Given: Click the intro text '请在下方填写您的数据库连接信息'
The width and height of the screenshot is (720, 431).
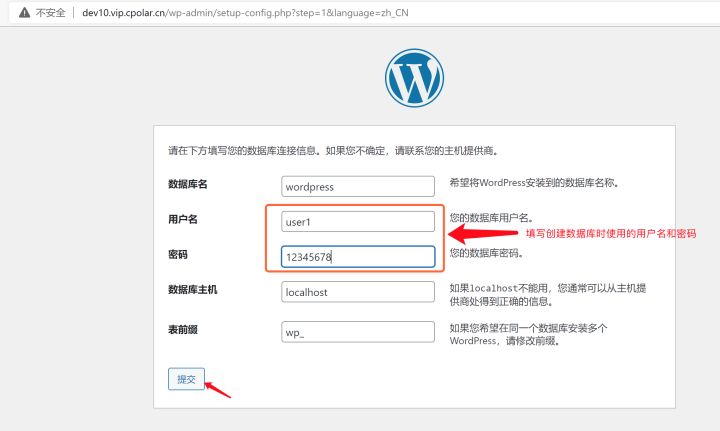Looking at the screenshot, I should (242, 151).
